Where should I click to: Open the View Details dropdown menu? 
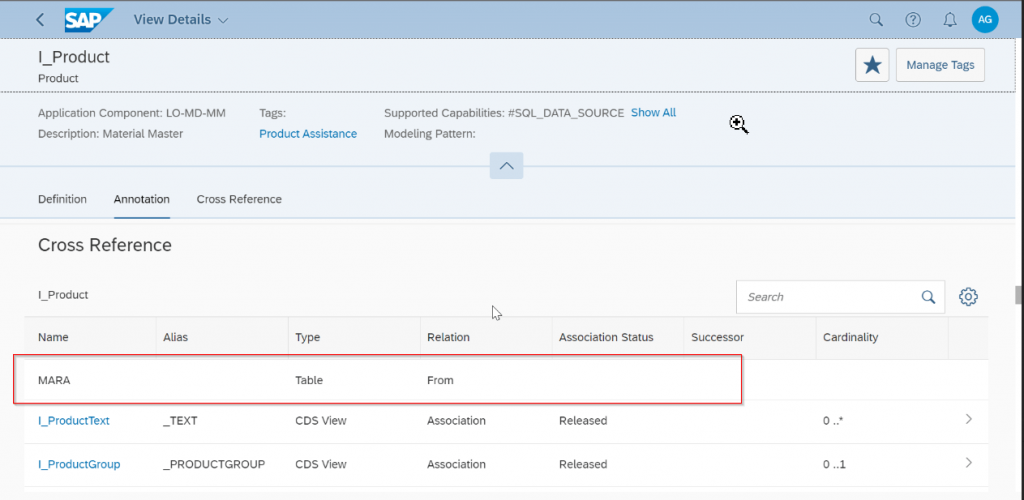181,20
